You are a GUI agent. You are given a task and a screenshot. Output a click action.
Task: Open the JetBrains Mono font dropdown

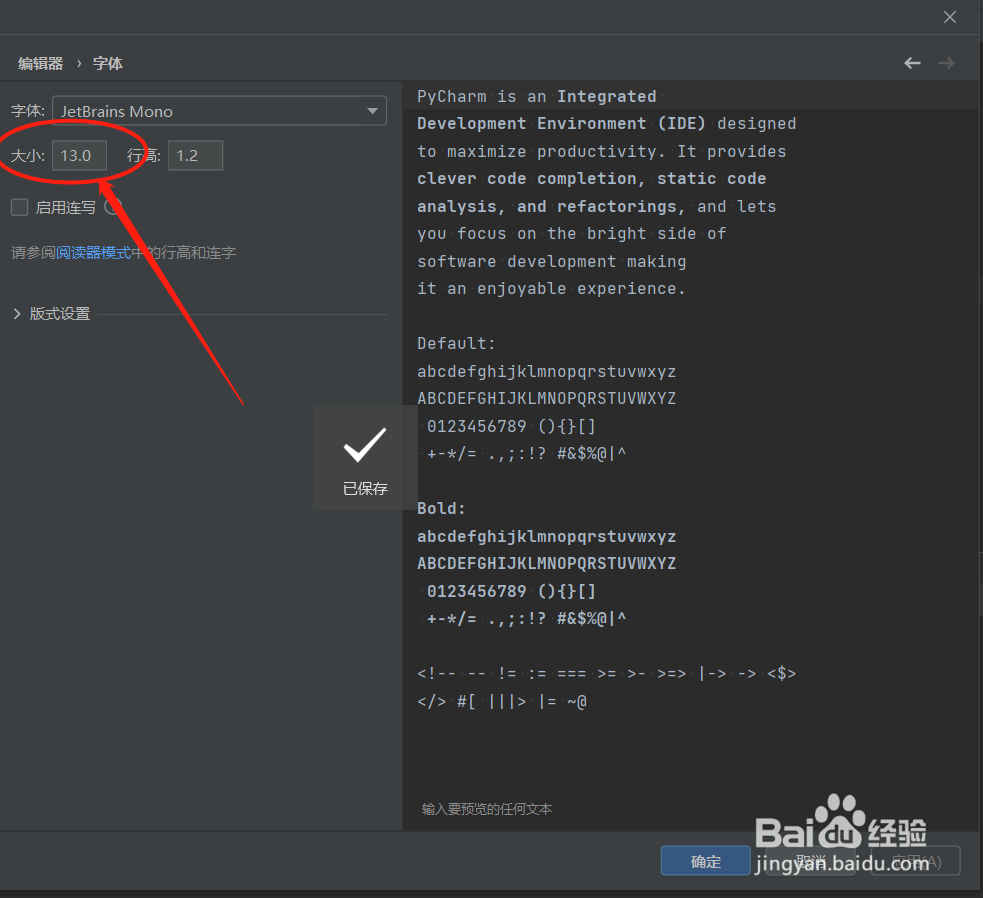click(219, 111)
